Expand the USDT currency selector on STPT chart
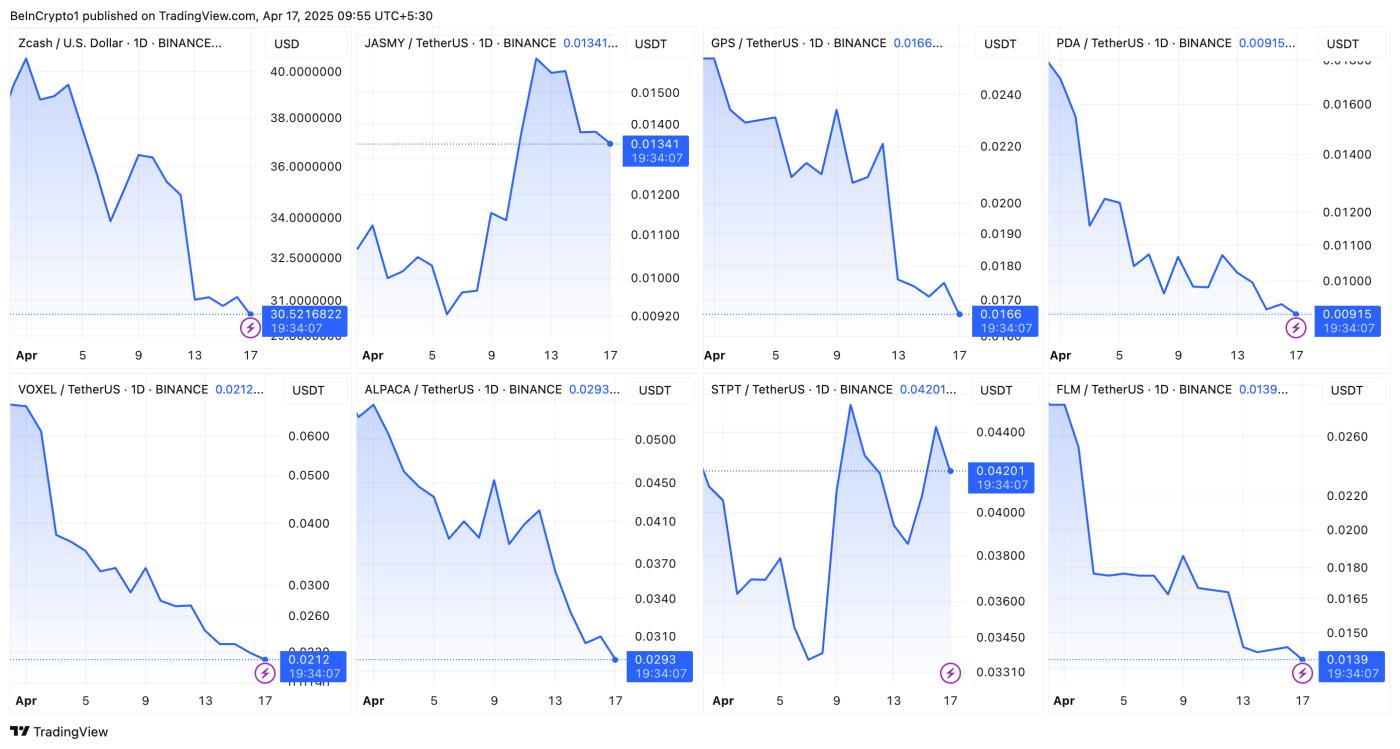The image size is (1400, 749). tap(1000, 390)
